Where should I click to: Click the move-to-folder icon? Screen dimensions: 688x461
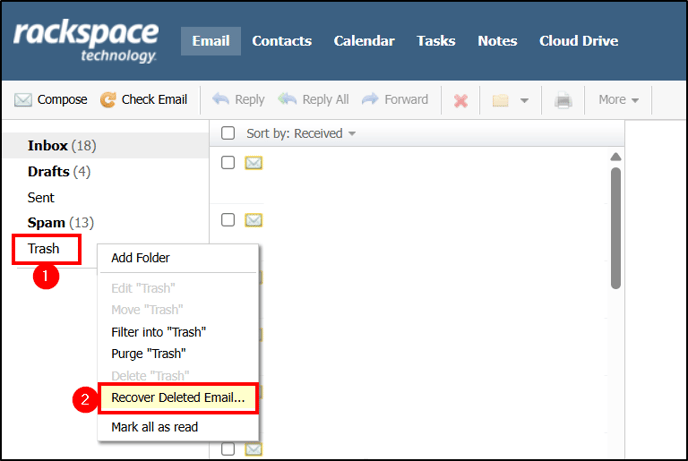click(x=500, y=100)
